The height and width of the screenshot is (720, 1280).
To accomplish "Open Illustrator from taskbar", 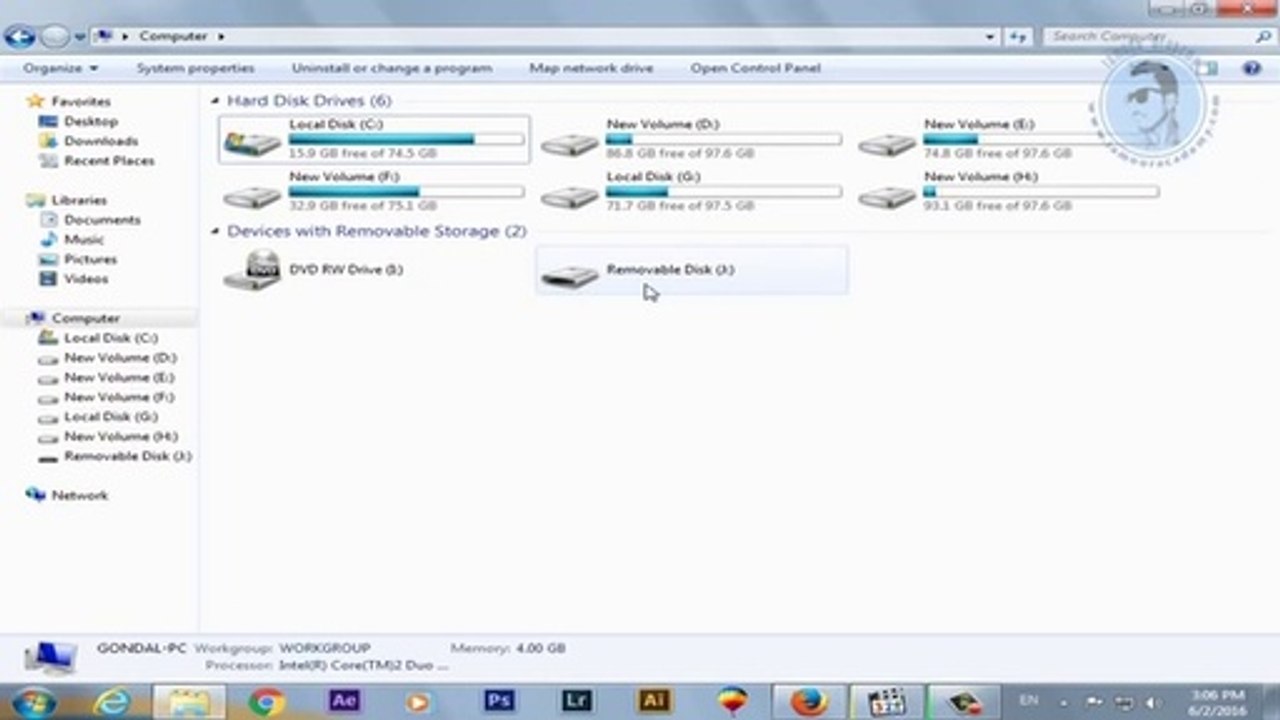I will pos(654,700).
